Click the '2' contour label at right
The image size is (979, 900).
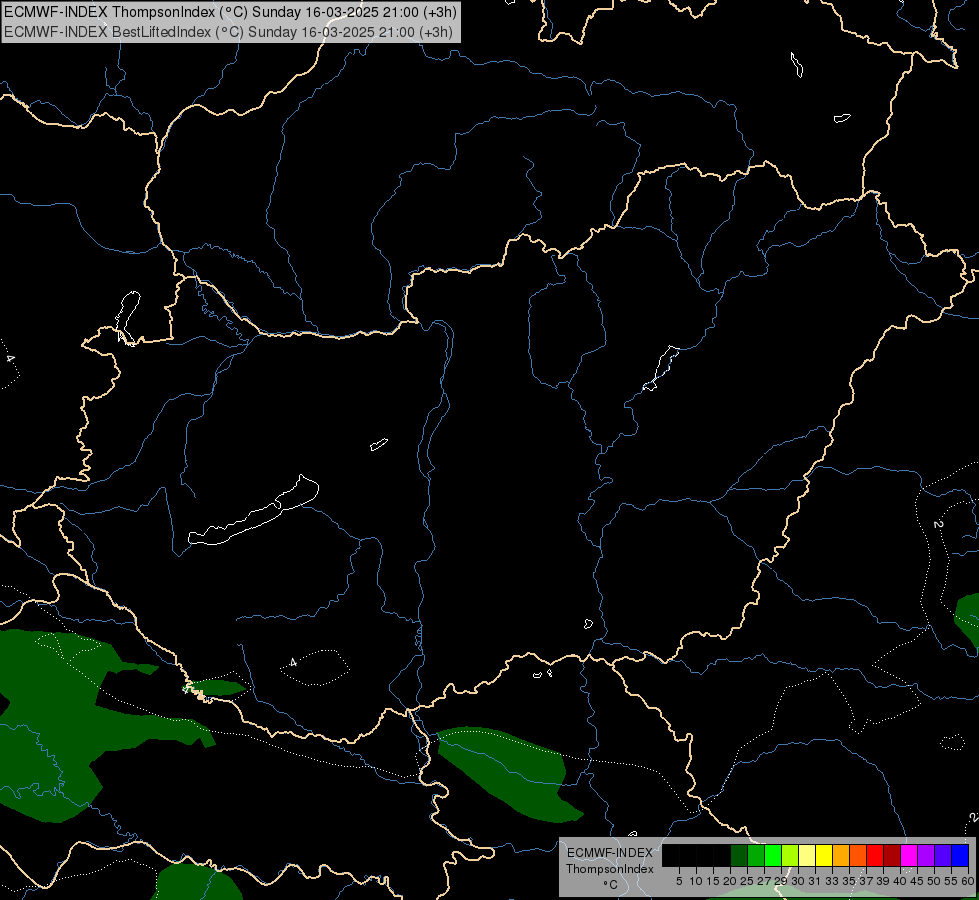[938, 524]
